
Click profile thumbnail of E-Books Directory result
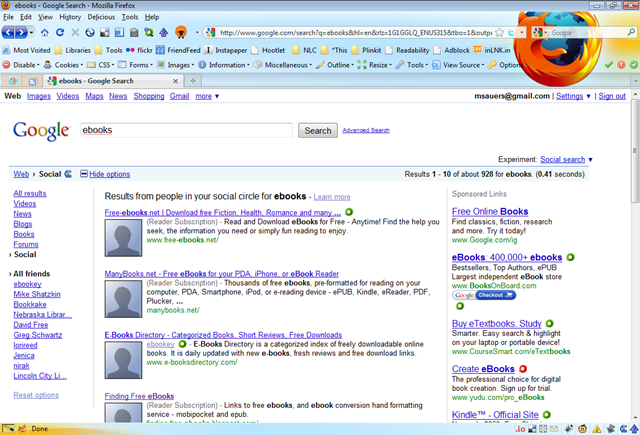click(123, 360)
